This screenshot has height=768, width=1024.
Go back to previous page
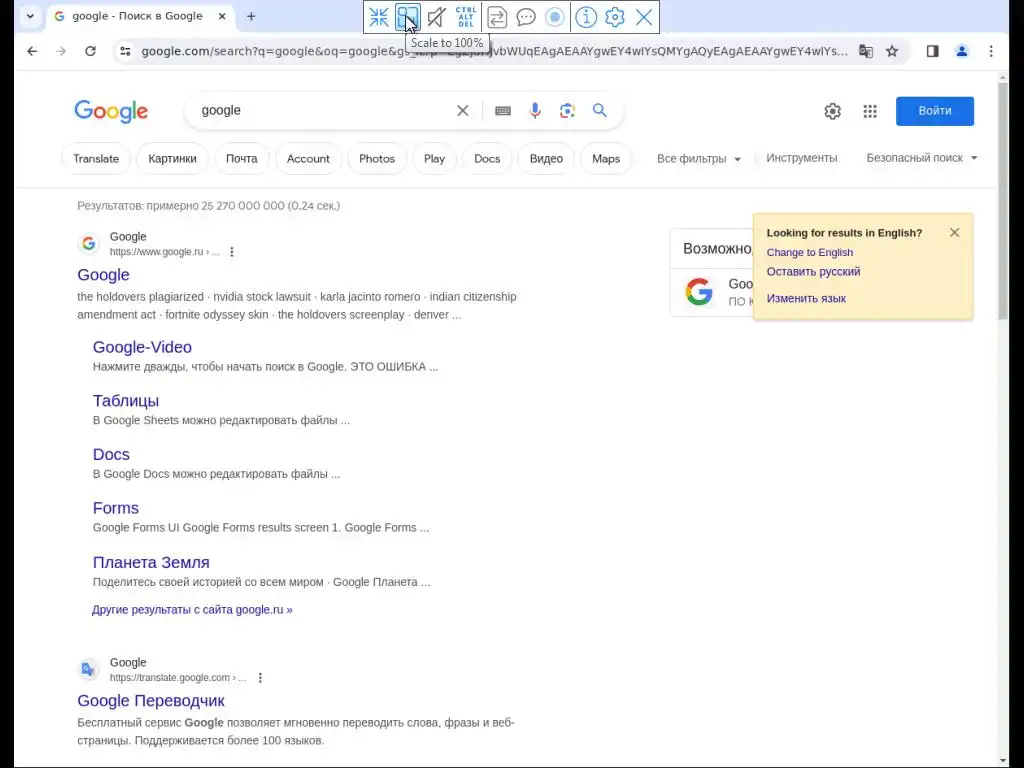tap(32, 51)
